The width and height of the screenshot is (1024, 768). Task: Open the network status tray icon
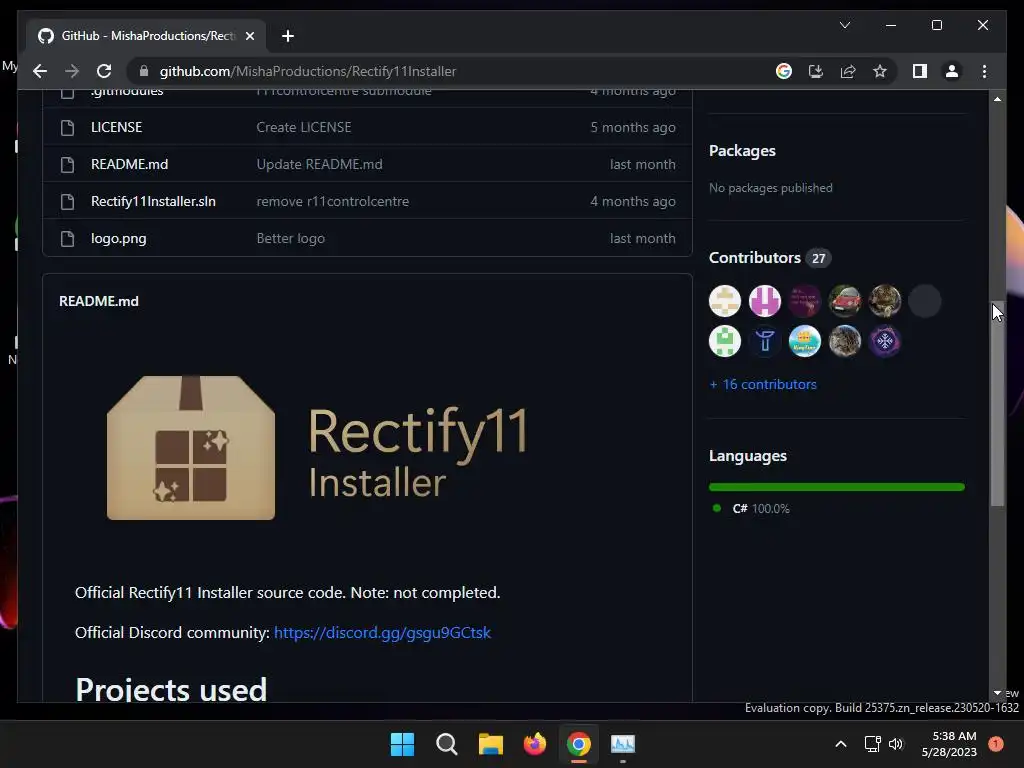pos(872,744)
